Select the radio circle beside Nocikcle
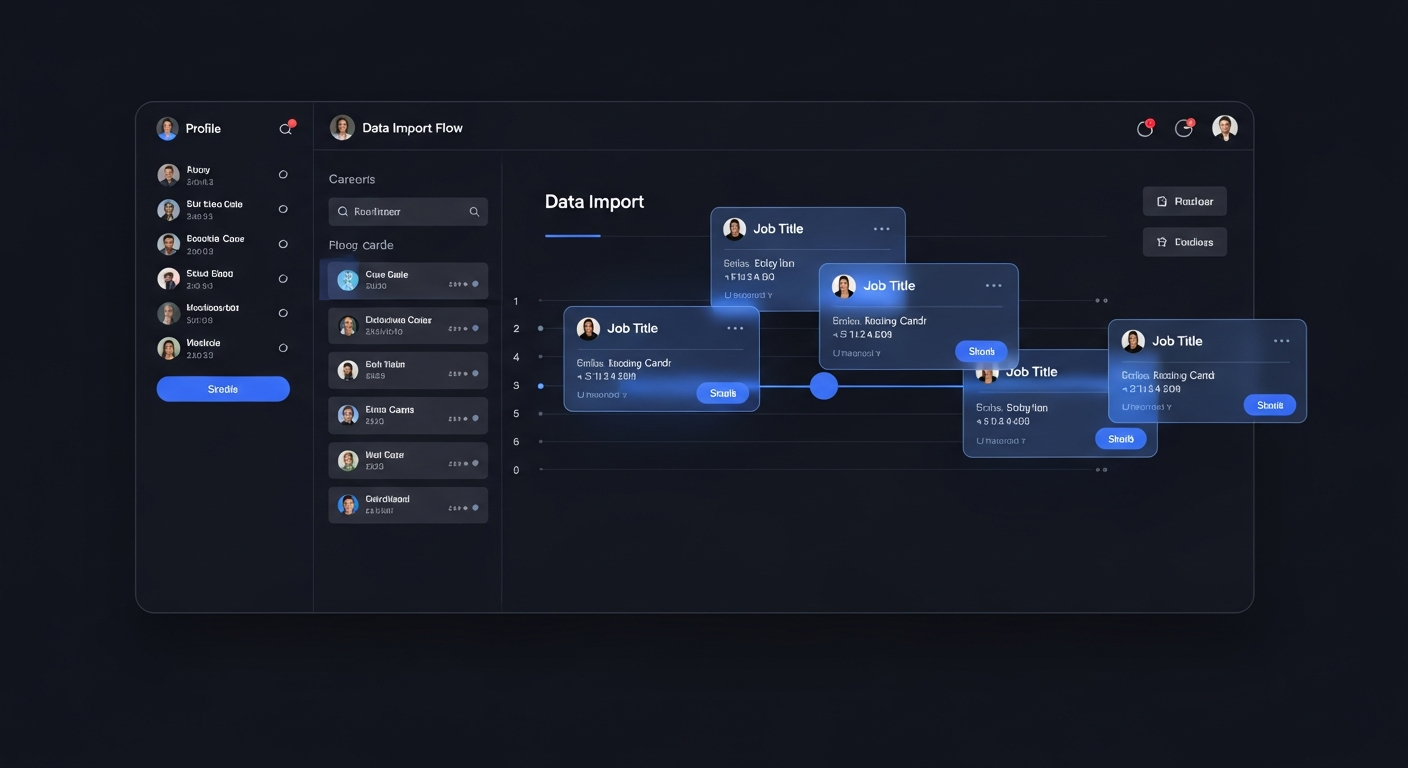The width and height of the screenshot is (1408, 768). pos(283,348)
